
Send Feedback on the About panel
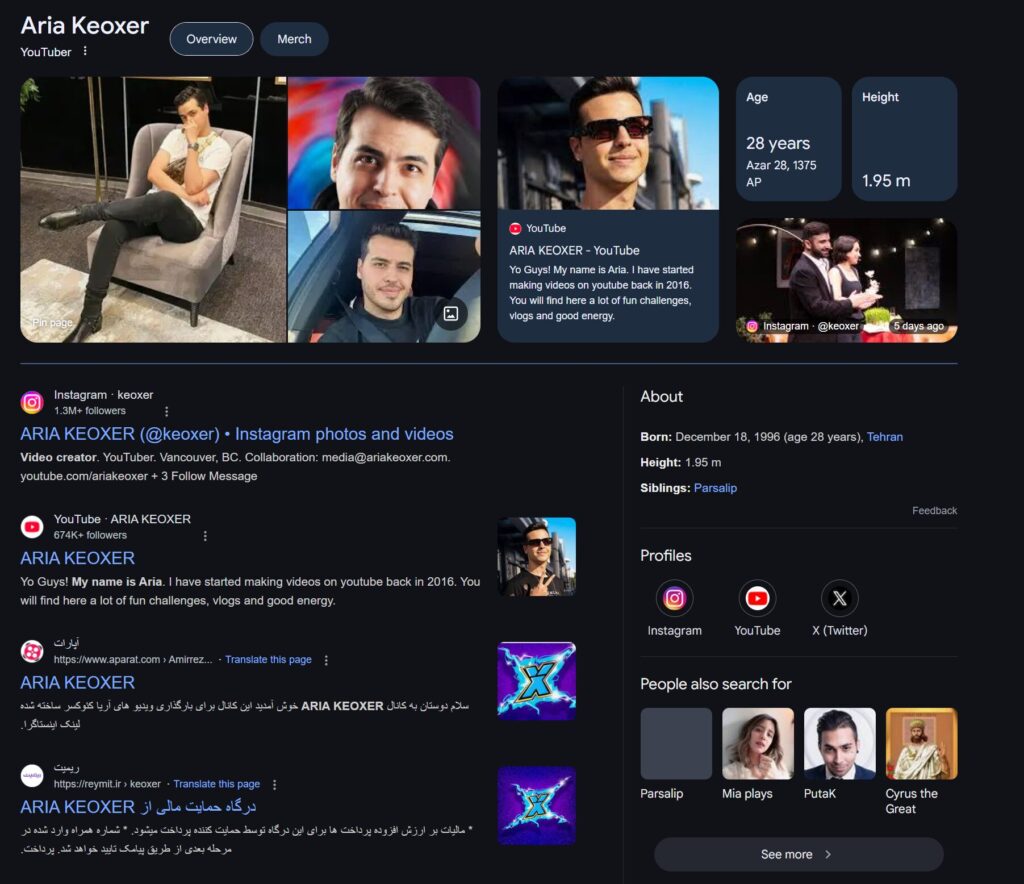coord(934,511)
